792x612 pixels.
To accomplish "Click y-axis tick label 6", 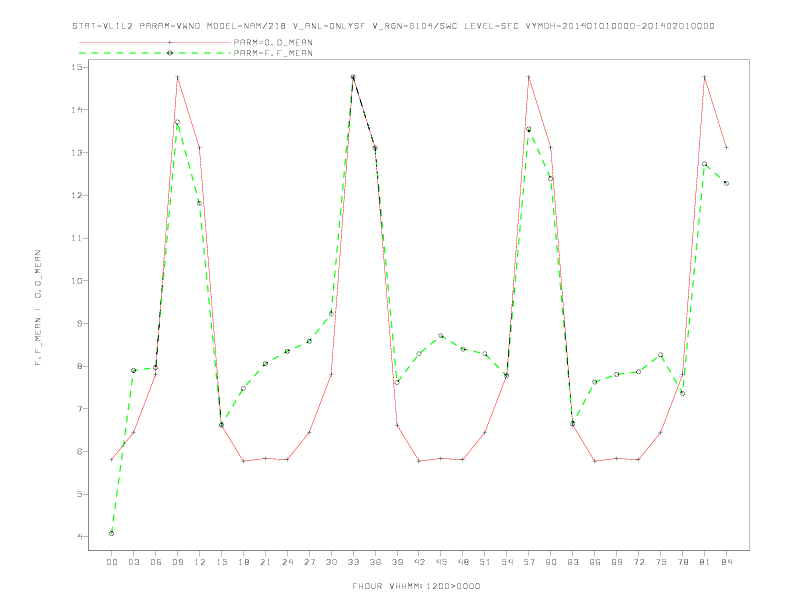I will tap(81, 451).
